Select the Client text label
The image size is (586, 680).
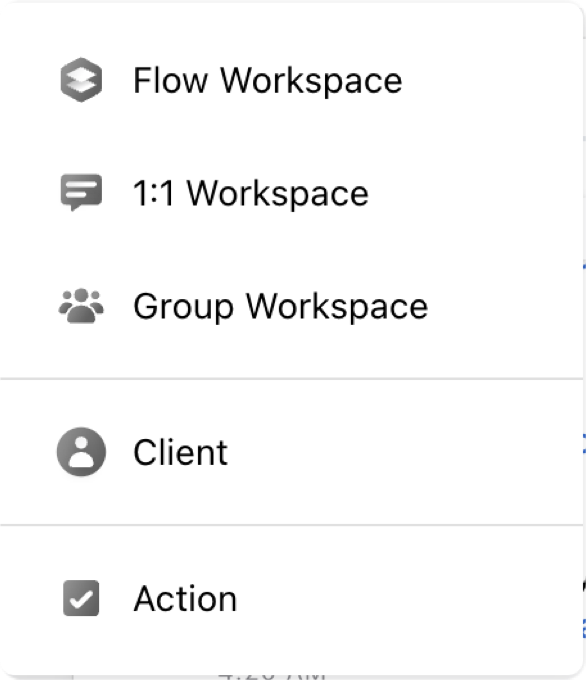(x=180, y=452)
